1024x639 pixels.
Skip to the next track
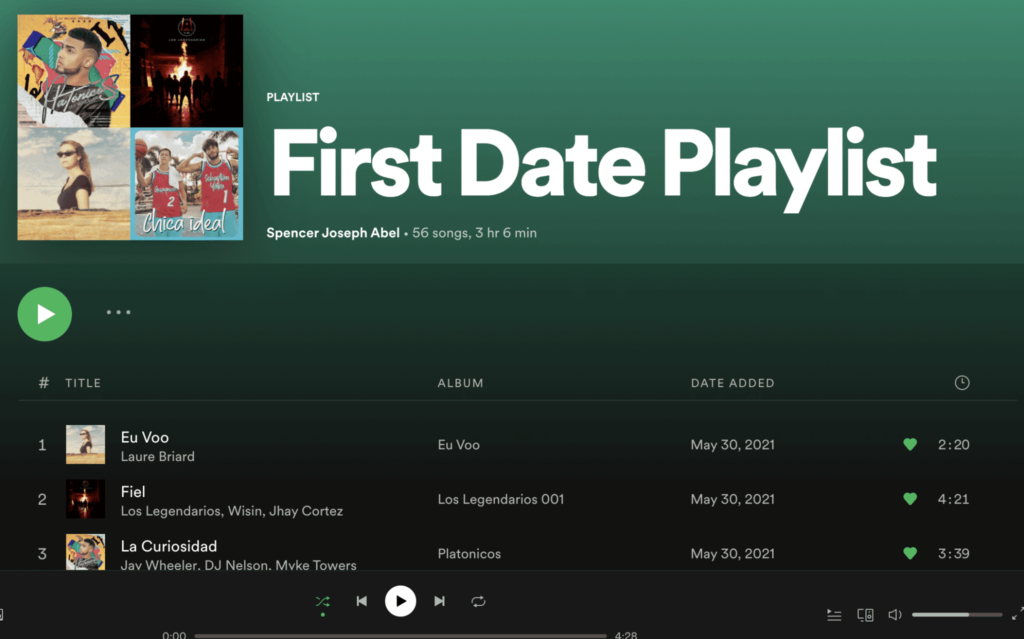[440, 601]
